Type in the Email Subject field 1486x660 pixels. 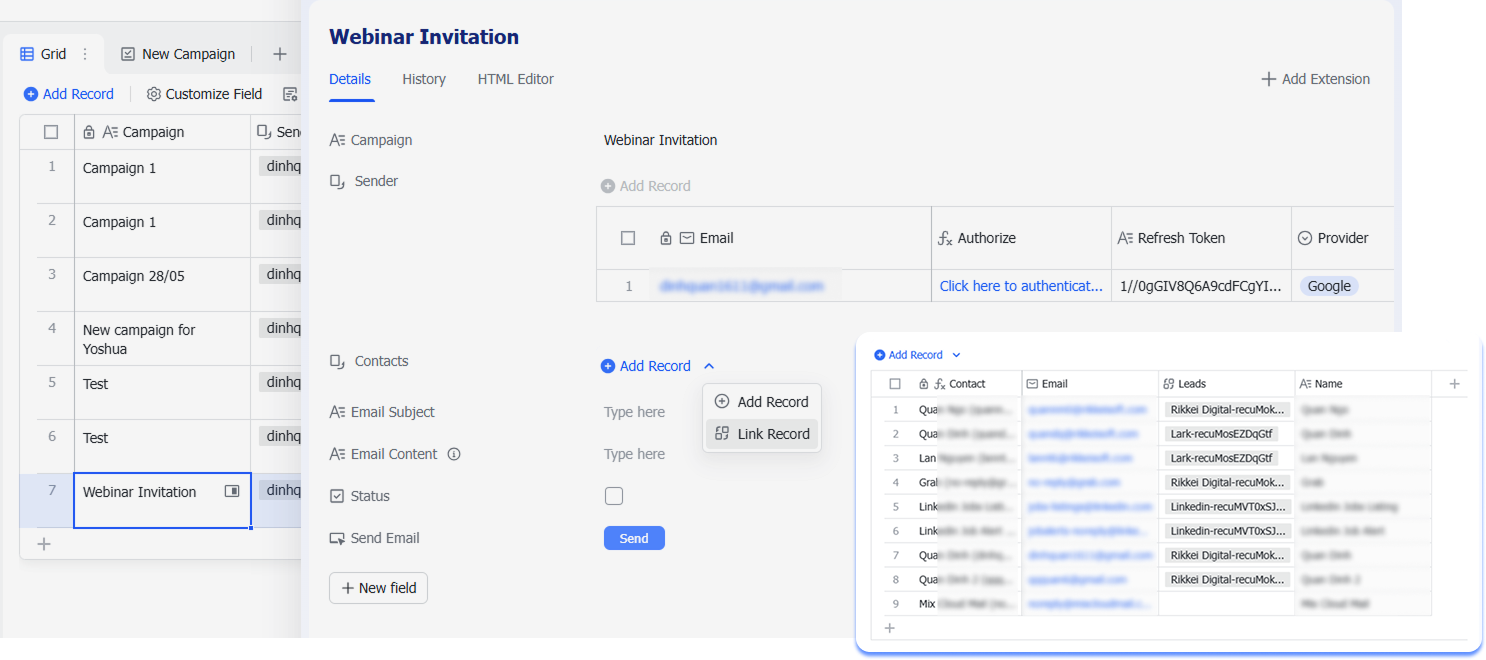(x=634, y=412)
